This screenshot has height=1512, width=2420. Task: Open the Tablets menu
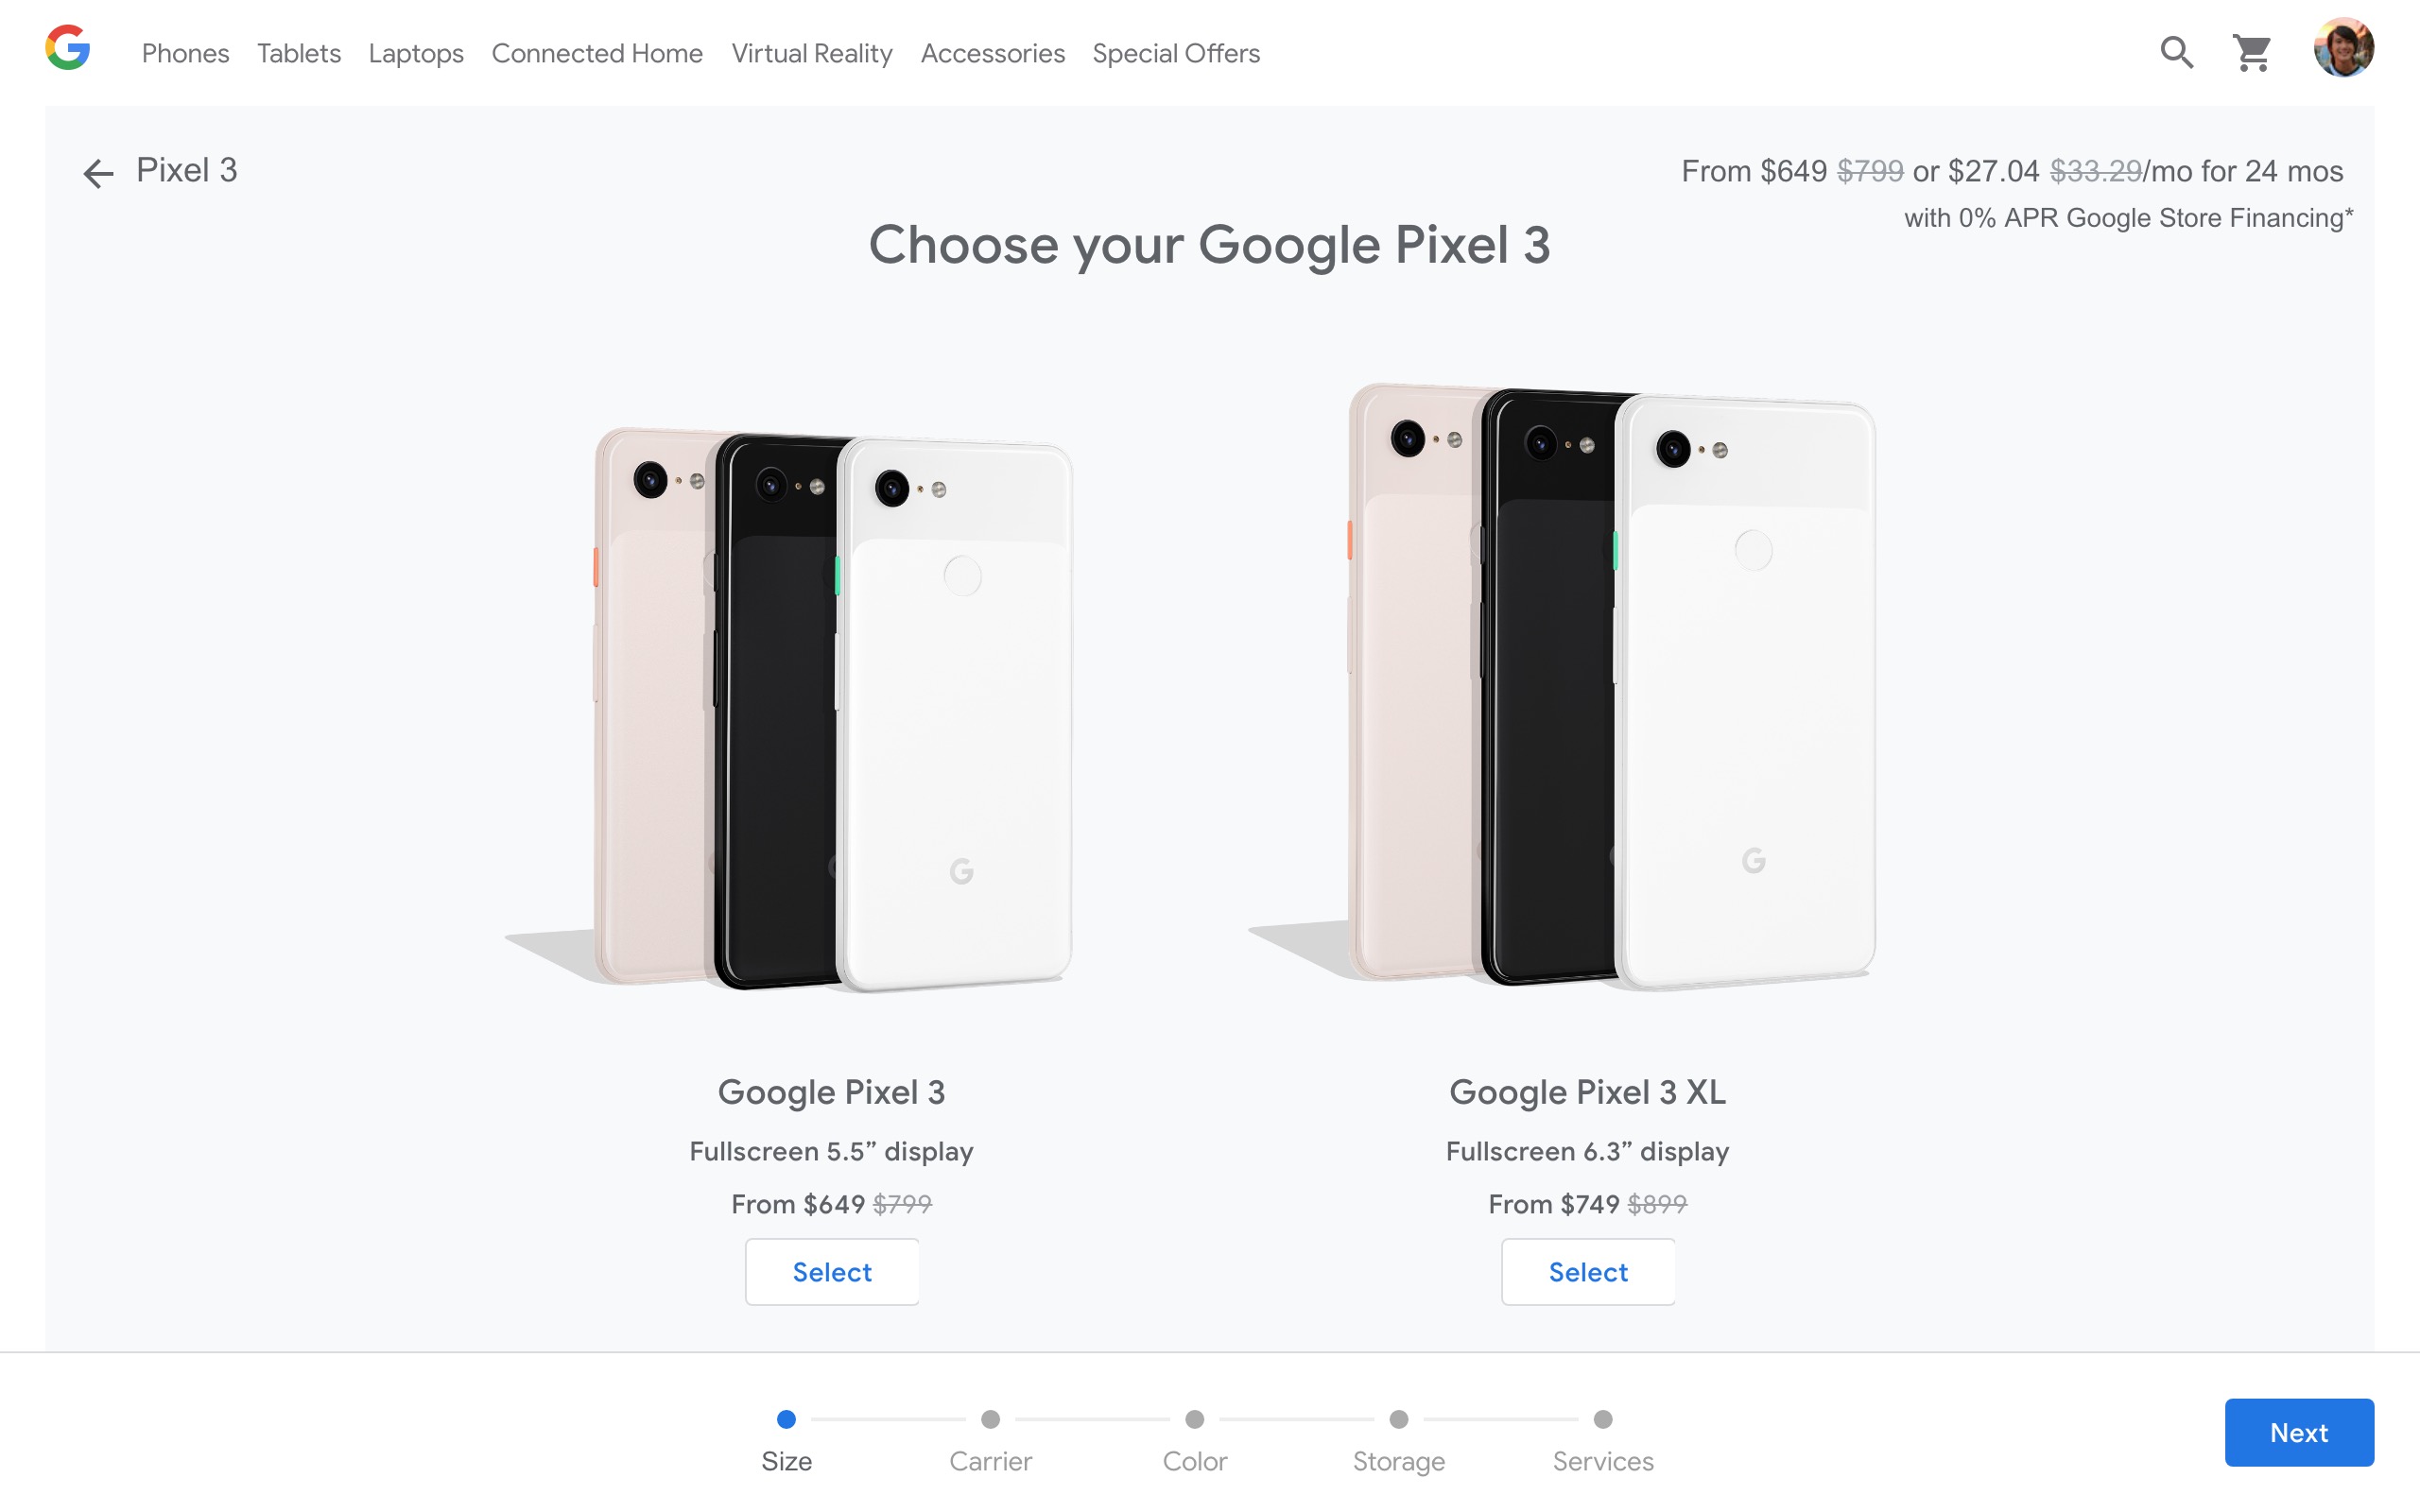tap(299, 53)
